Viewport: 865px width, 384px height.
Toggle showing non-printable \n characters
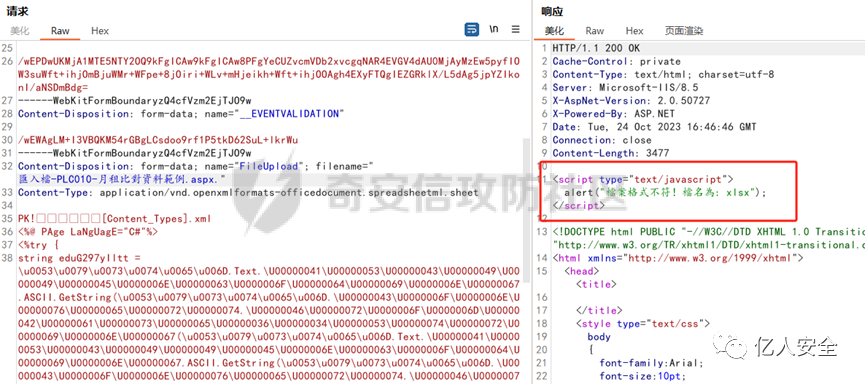pyautogui.click(x=494, y=29)
